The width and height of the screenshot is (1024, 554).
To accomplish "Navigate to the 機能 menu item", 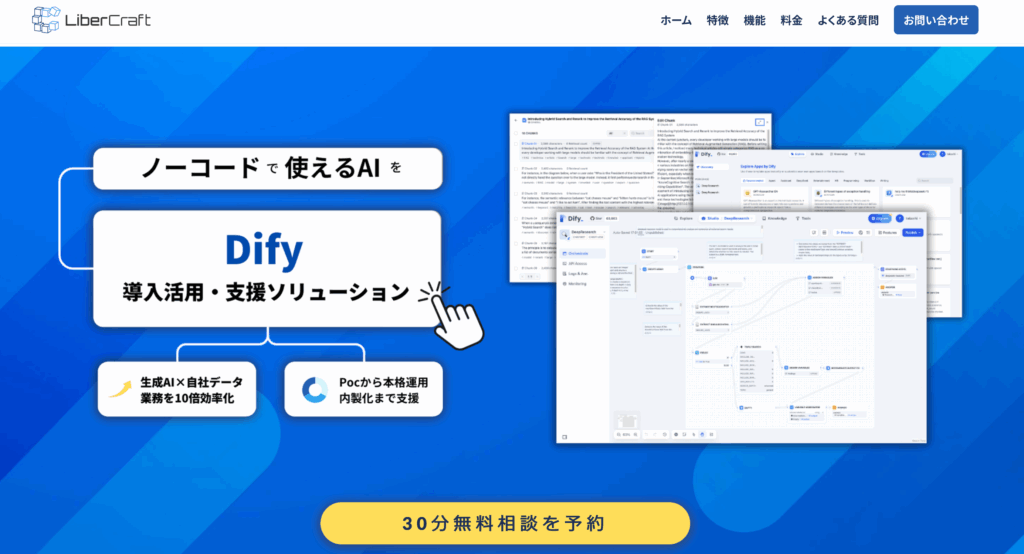I will pyautogui.click(x=755, y=20).
